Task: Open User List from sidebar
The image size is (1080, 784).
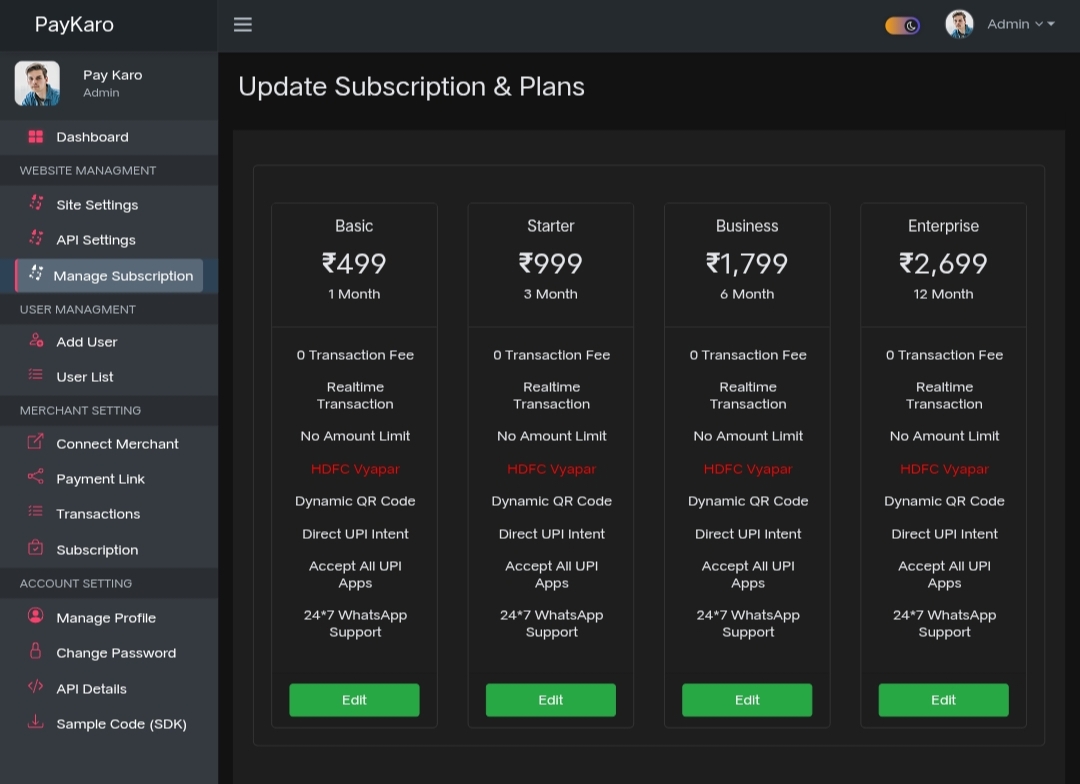Action: [x=85, y=377]
